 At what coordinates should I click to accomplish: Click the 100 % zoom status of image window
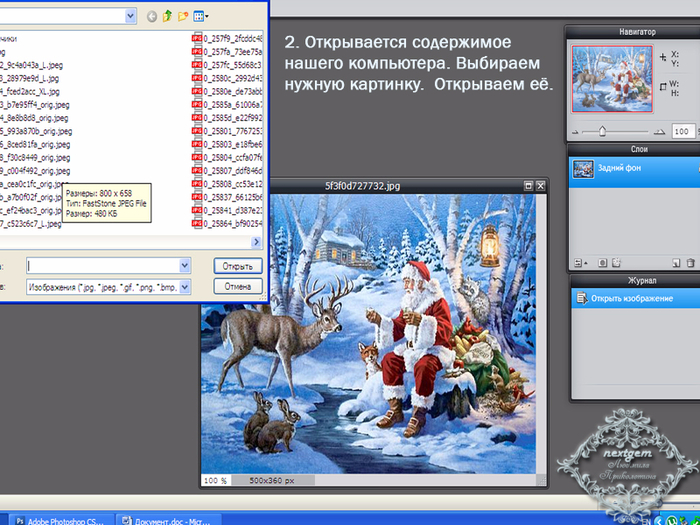(215, 480)
